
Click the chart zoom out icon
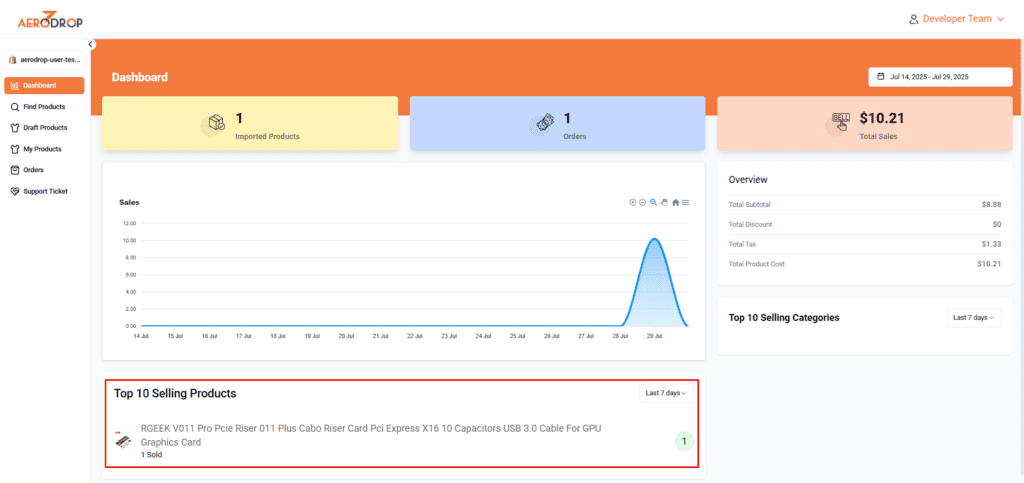643,202
